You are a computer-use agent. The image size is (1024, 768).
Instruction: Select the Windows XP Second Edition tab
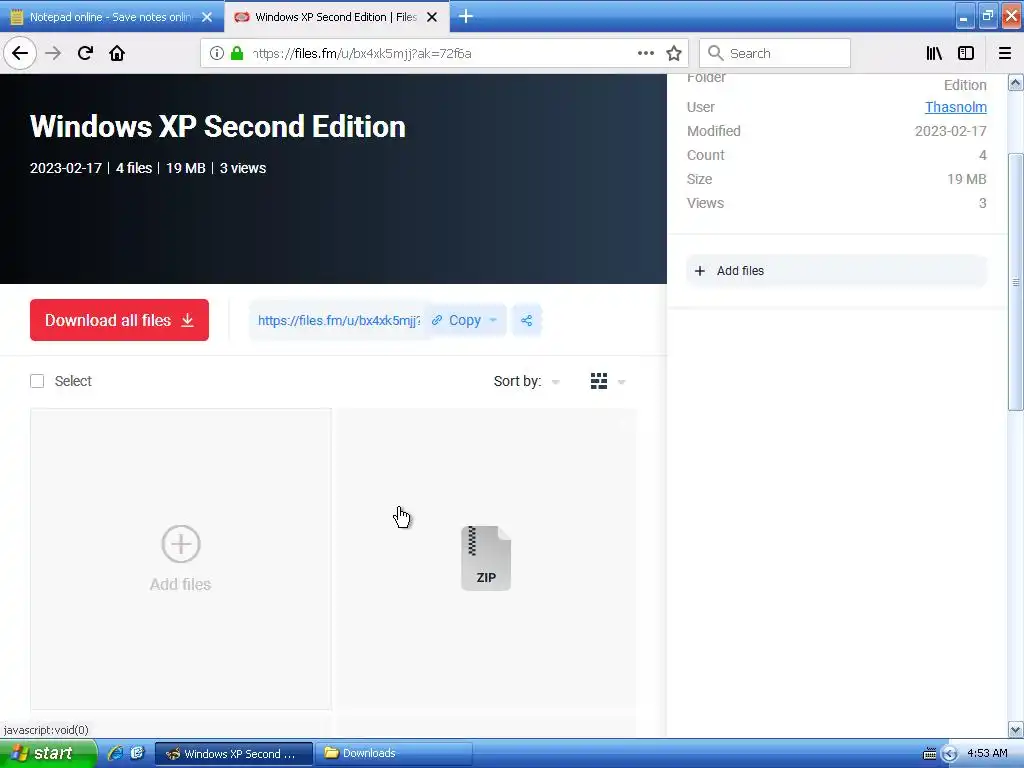tap(336, 17)
